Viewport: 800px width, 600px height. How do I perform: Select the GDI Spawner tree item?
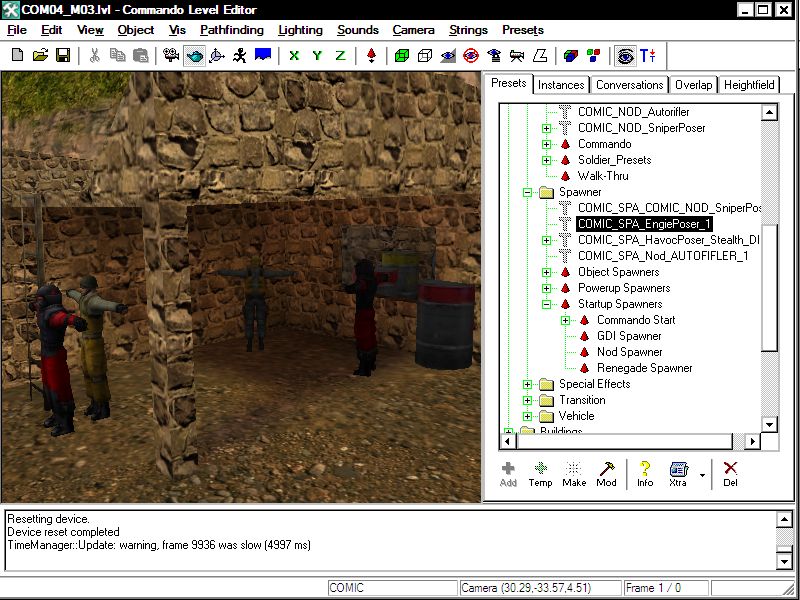coord(629,336)
